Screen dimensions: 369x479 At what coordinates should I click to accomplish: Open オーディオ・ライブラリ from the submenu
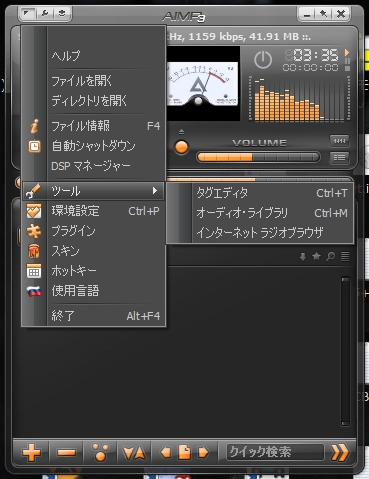(x=260, y=213)
